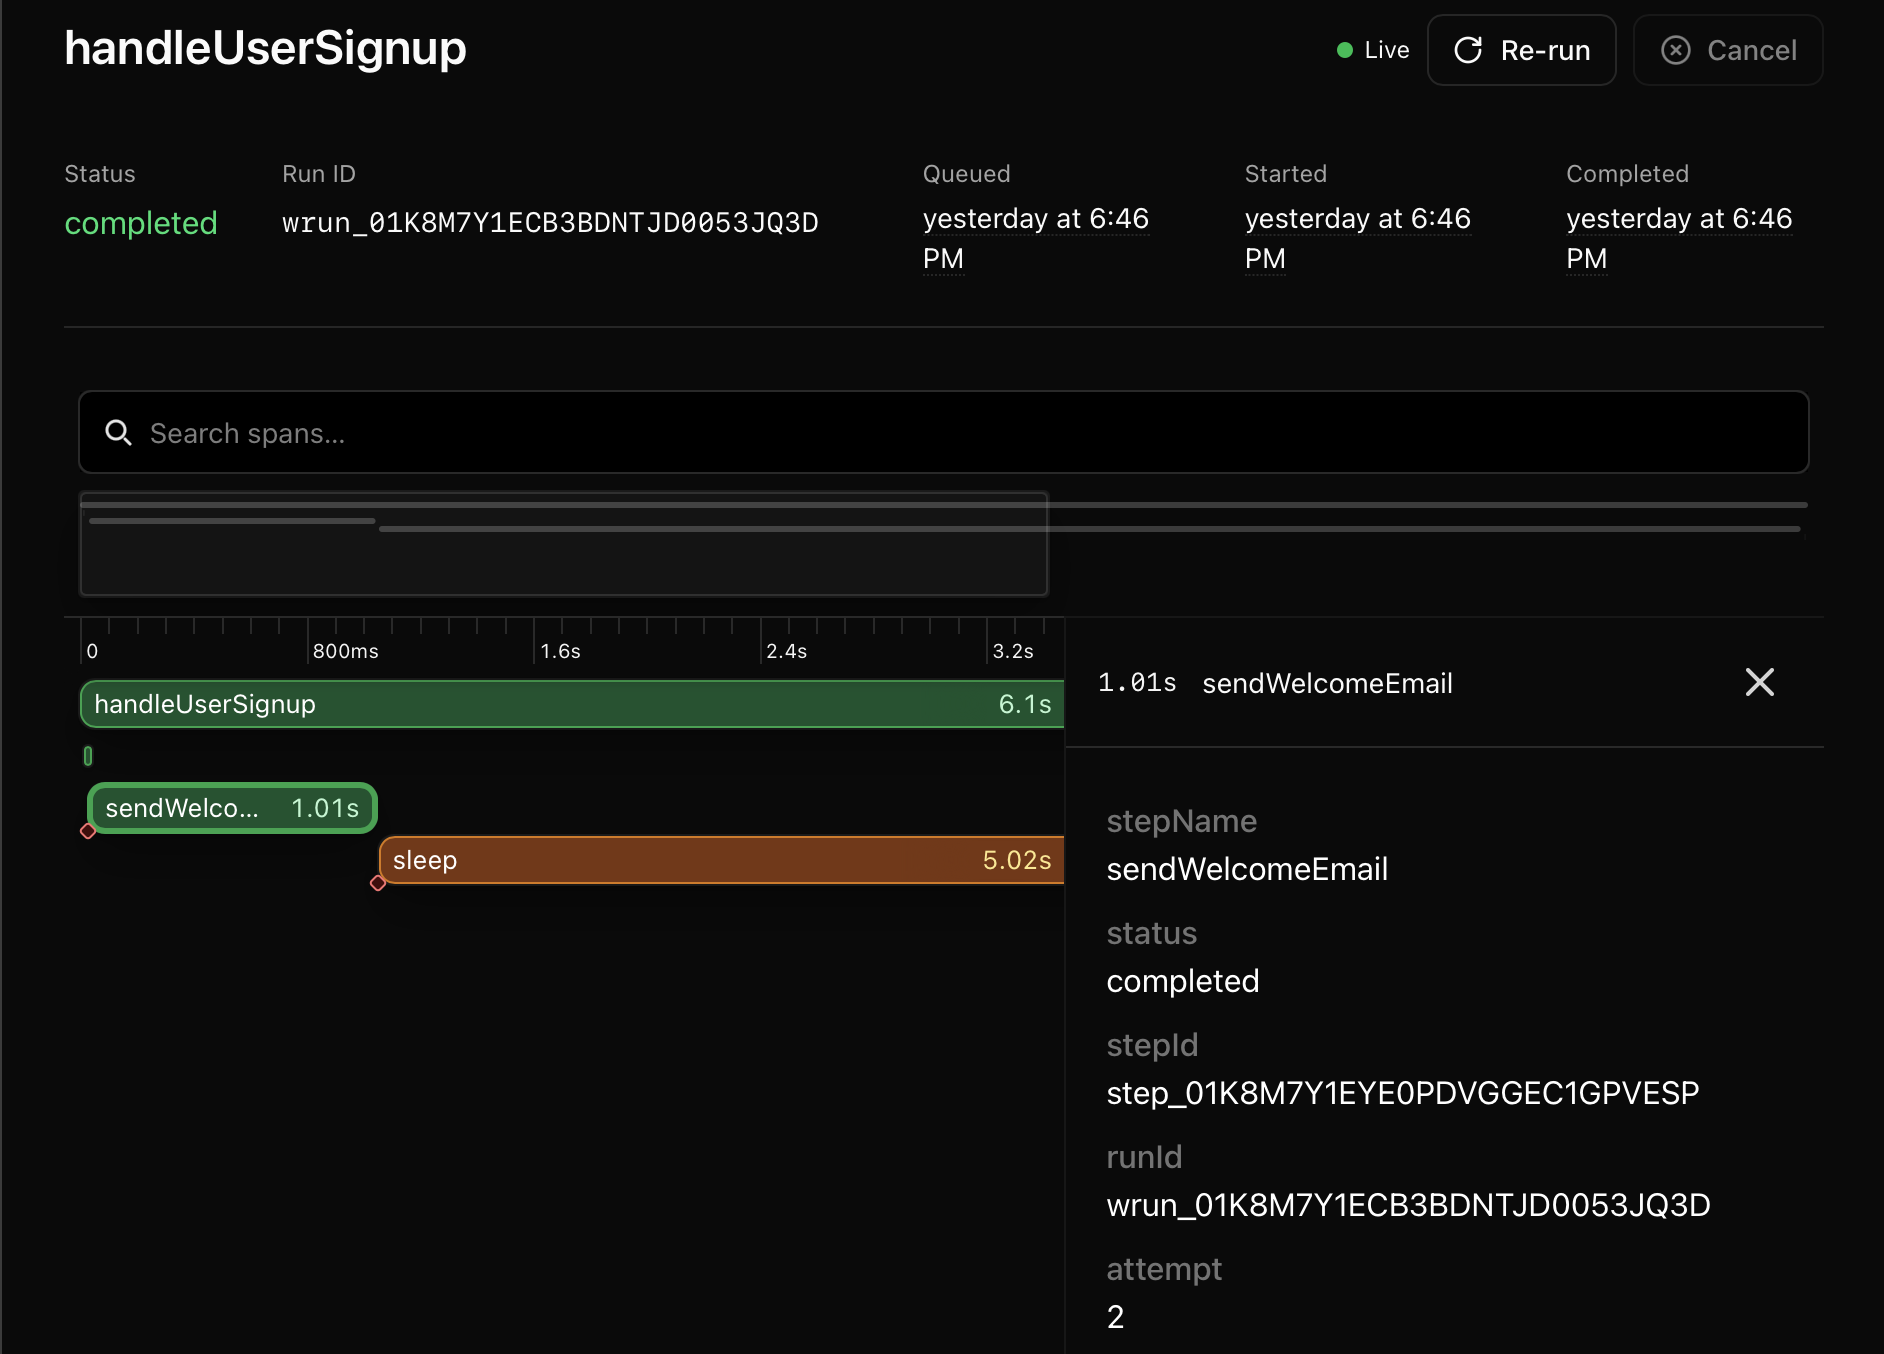Click the Re-run button
Image resolution: width=1884 pixels, height=1354 pixels.
[1521, 50]
